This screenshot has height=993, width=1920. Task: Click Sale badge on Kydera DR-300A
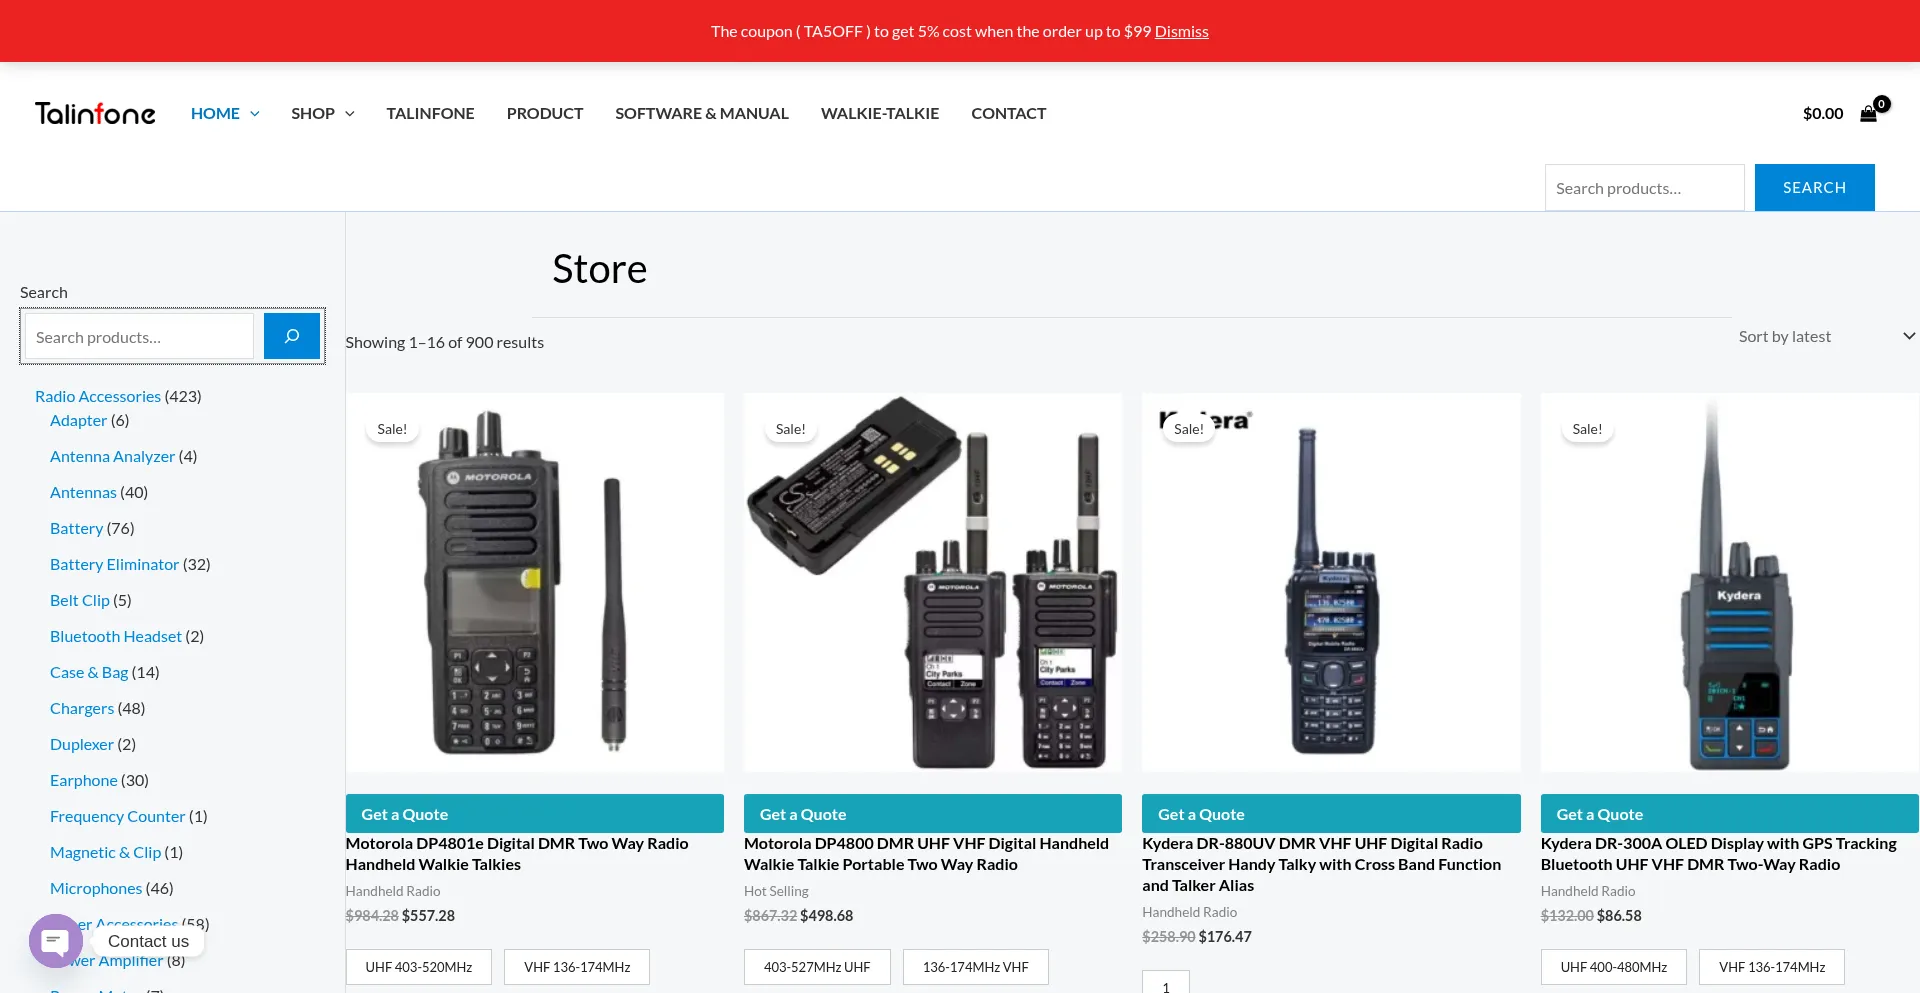(1586, 429)
